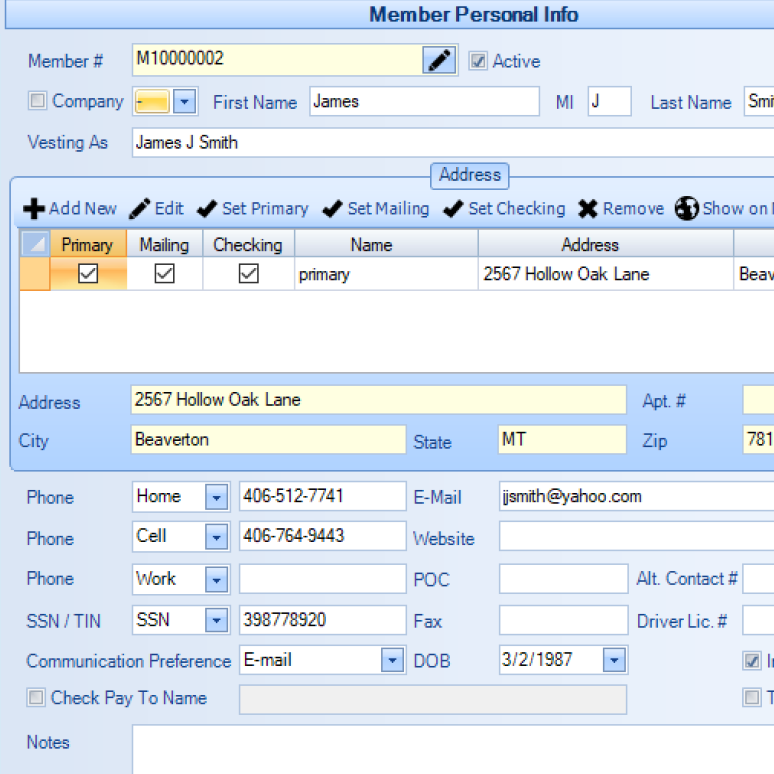
Task: Open the DOB date picker dropdown
Action: (x=614, y=661)
